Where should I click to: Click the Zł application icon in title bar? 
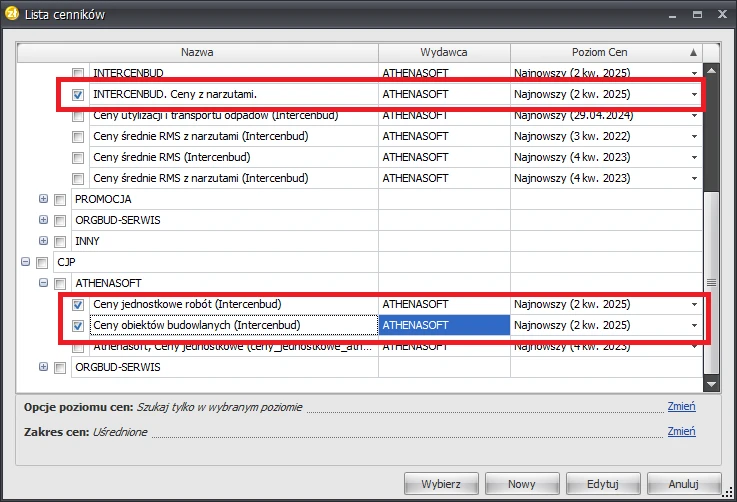pyautogui.click(x=11, y=14)
